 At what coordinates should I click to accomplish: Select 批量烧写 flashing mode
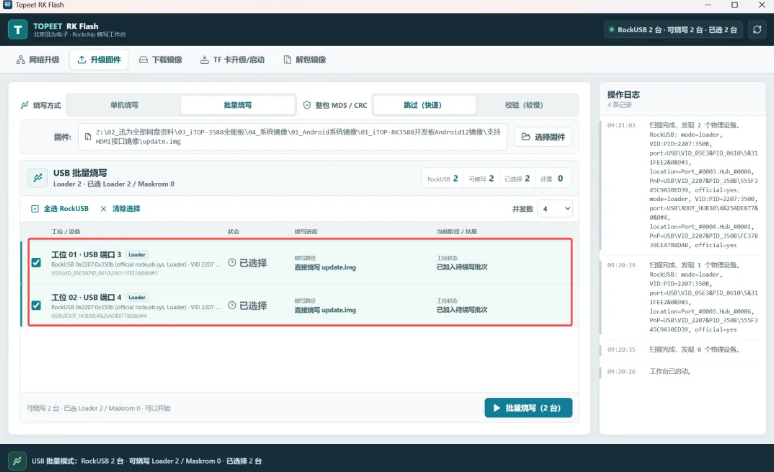(x=238, y=105)
